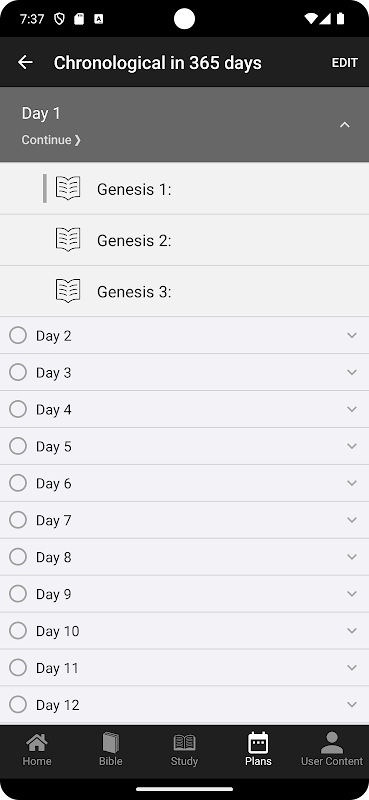Select the Day 10 row label
Viewport: 369px width, 800px height.
tap(57, 631)
